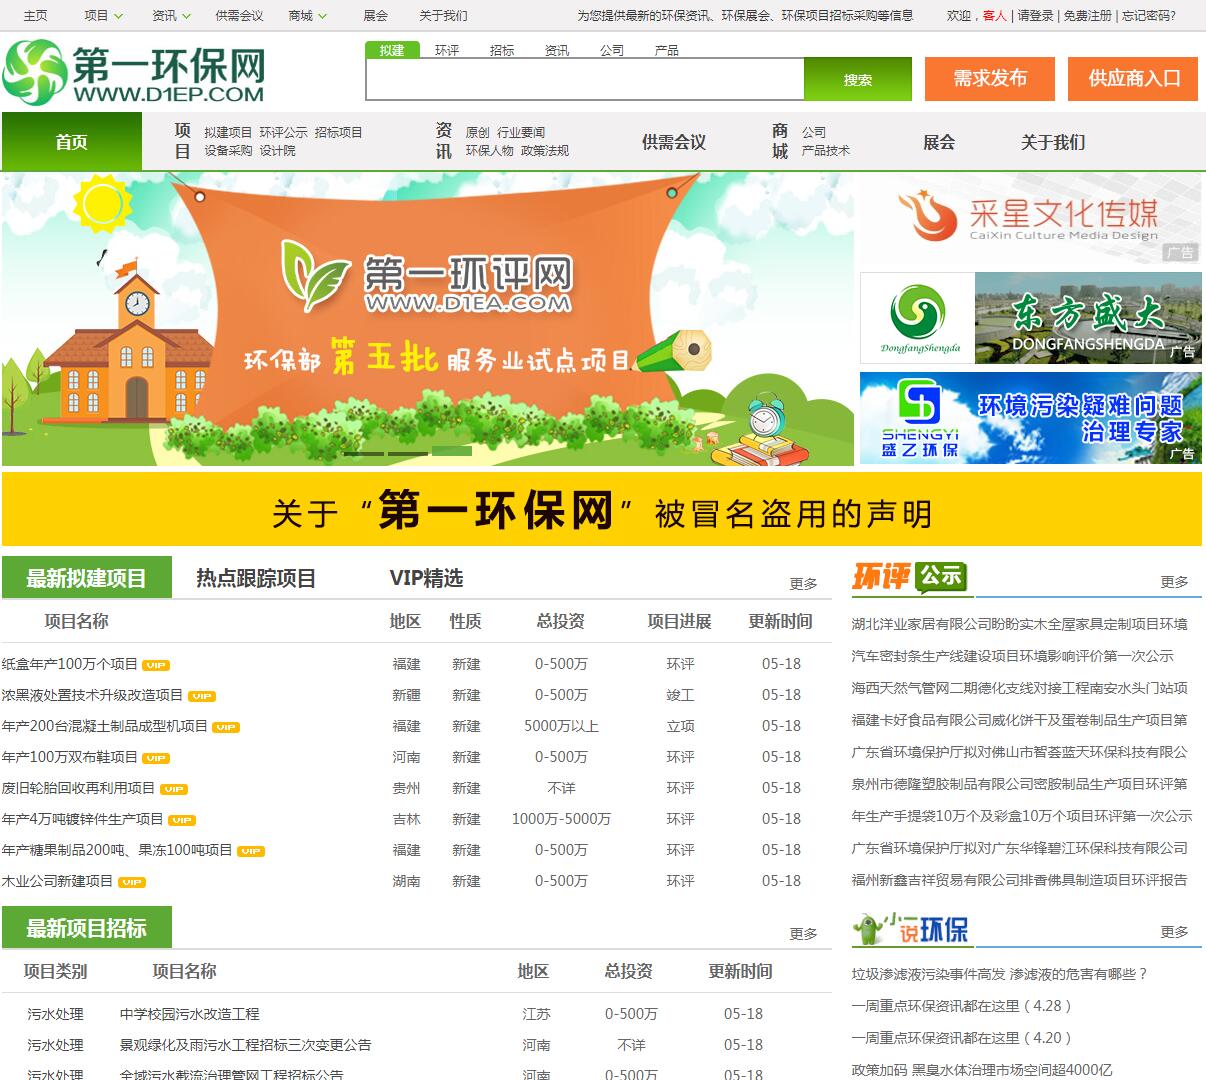Open 行业要闻 under 资讯 navigation
Image resolution: width=1206 pixels, height=1080 pixels.
[x=521, y=132]
